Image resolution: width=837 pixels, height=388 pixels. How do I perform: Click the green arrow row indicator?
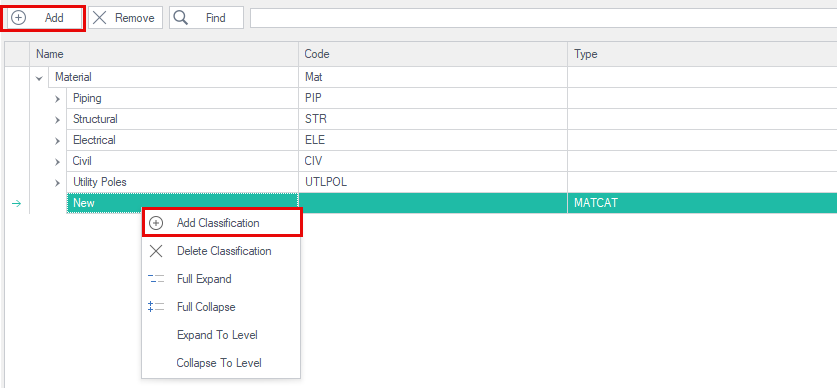(16, 203)
